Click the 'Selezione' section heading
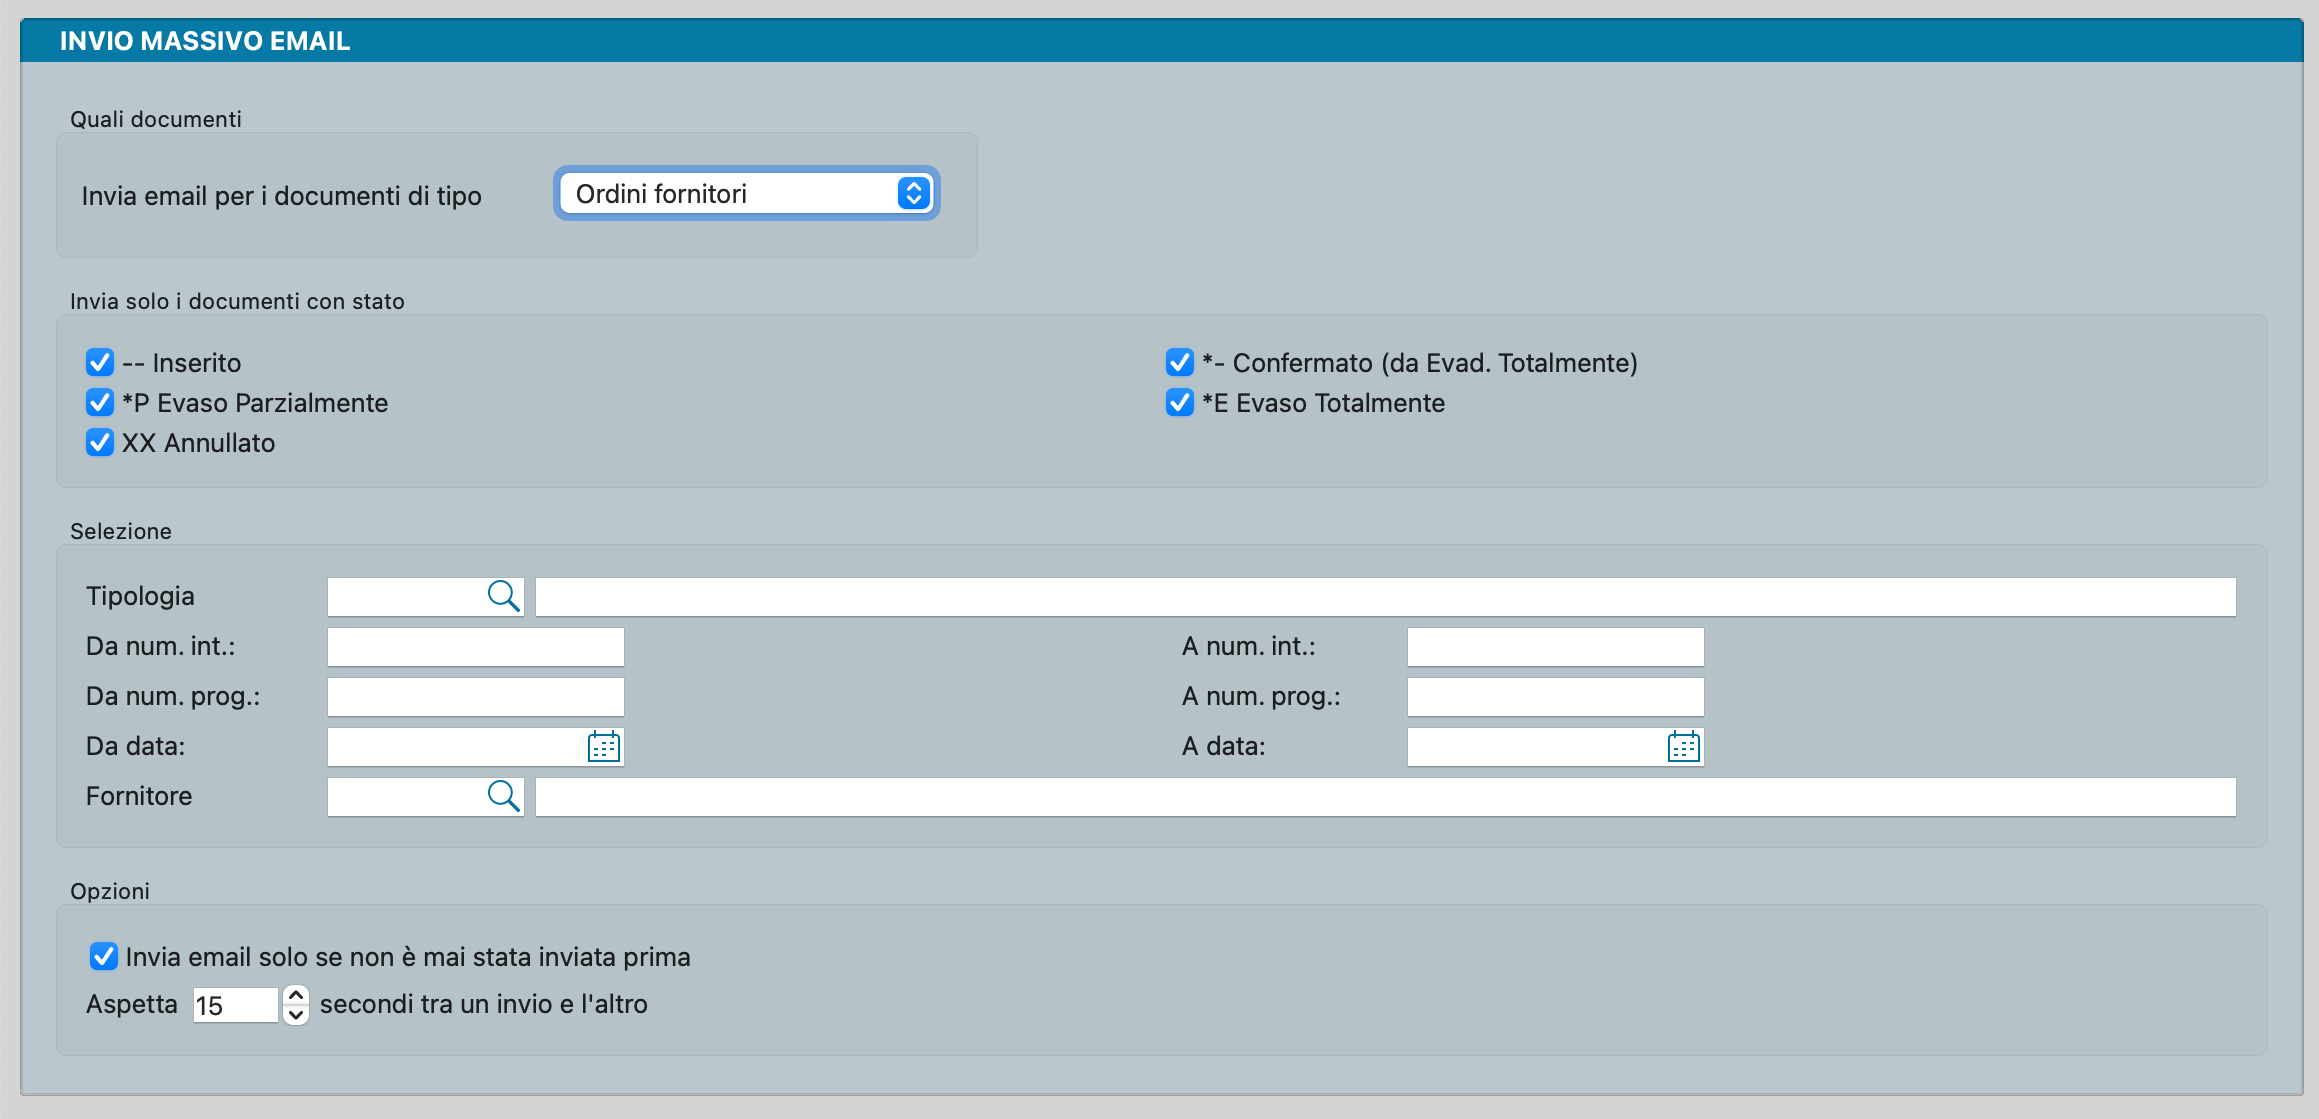This screenshot has height=1119, width=2319. (x=121, y=531)
